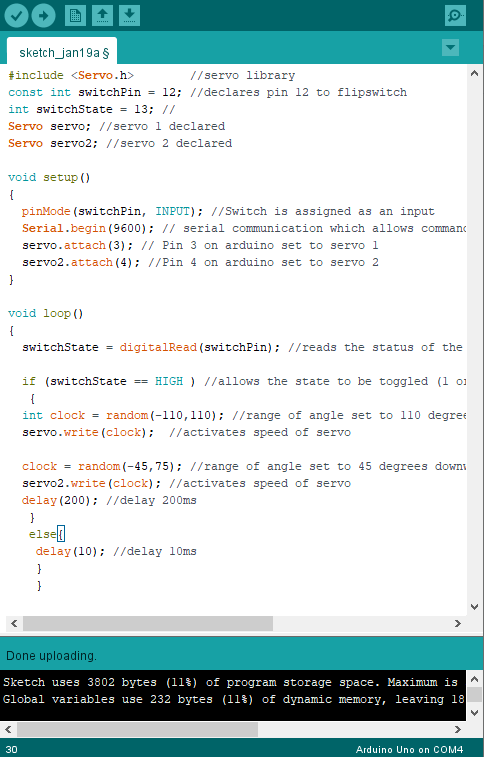Image resolution: width=484 pixels, height=757 pixels.
Task: Click console scrollbar up arrow
Action: click(x=474, y=679)
